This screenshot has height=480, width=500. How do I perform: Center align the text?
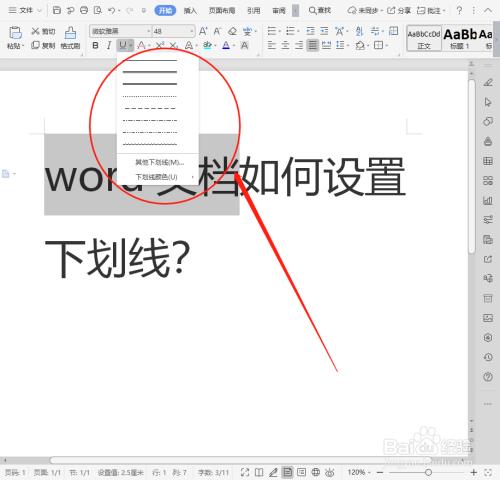point(285,45)
